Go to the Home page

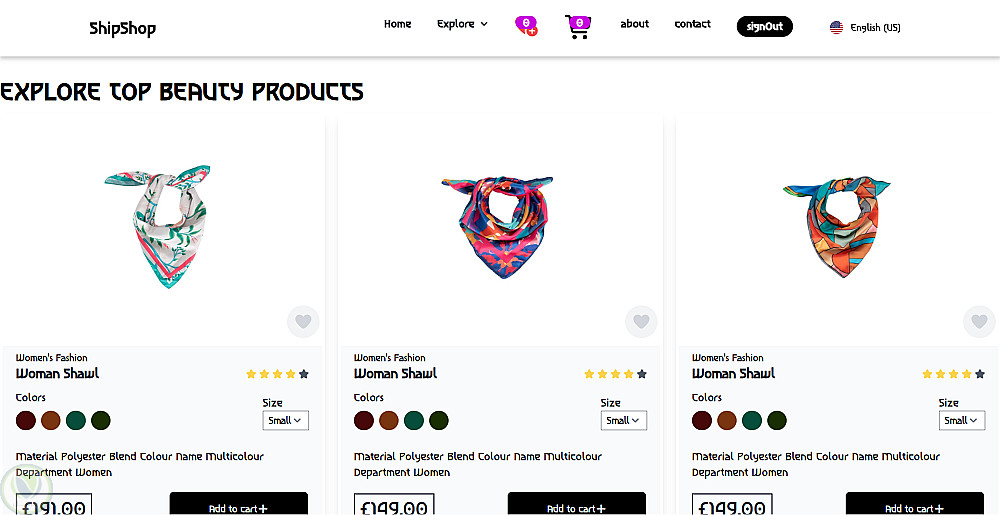pos(397,24)
